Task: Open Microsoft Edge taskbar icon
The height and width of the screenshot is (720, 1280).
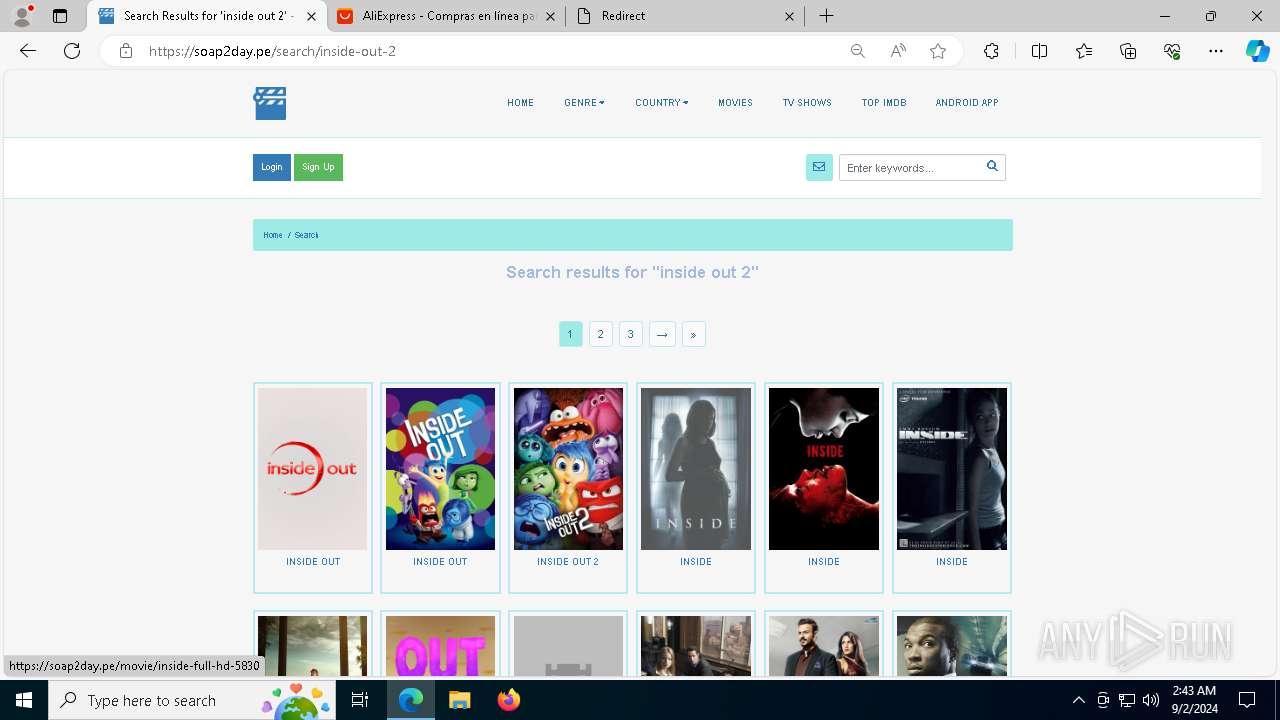Action: pos(411,700)
